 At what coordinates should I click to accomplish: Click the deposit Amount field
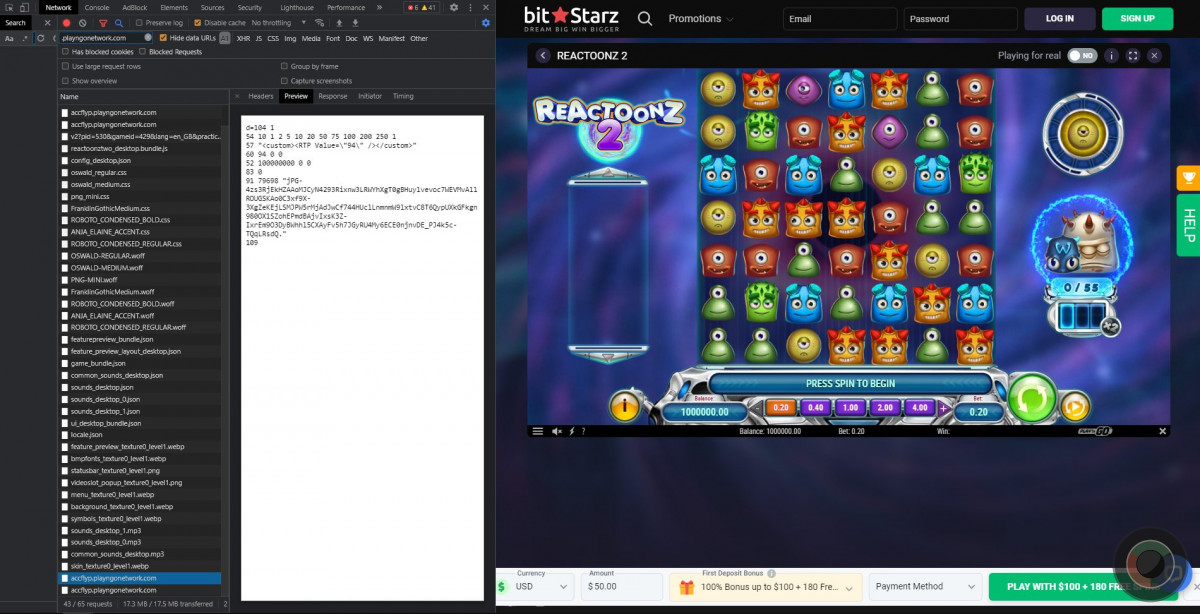tap(622, 587)
